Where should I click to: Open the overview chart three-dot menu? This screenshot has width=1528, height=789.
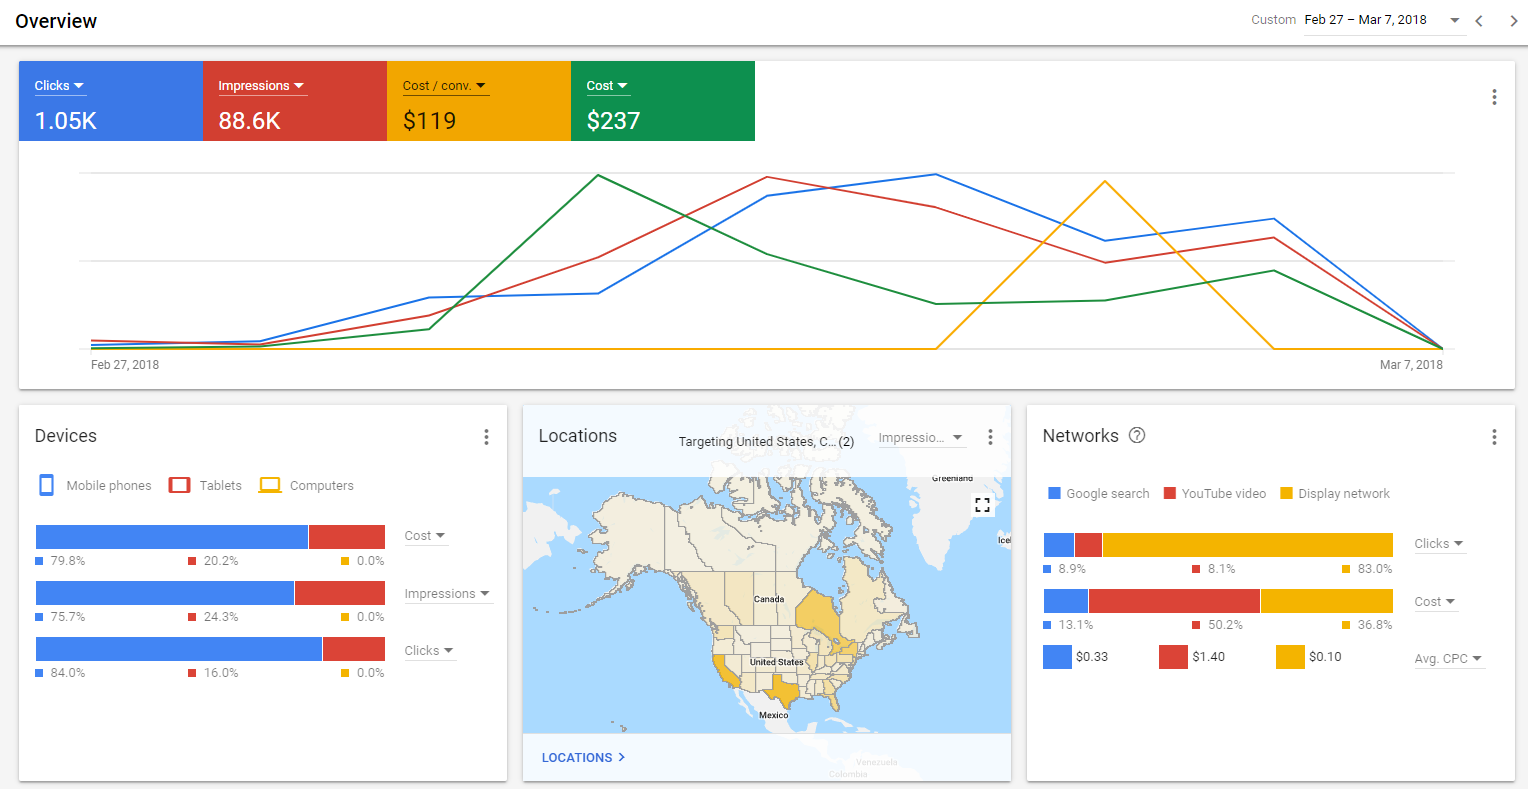(1494, 97)
